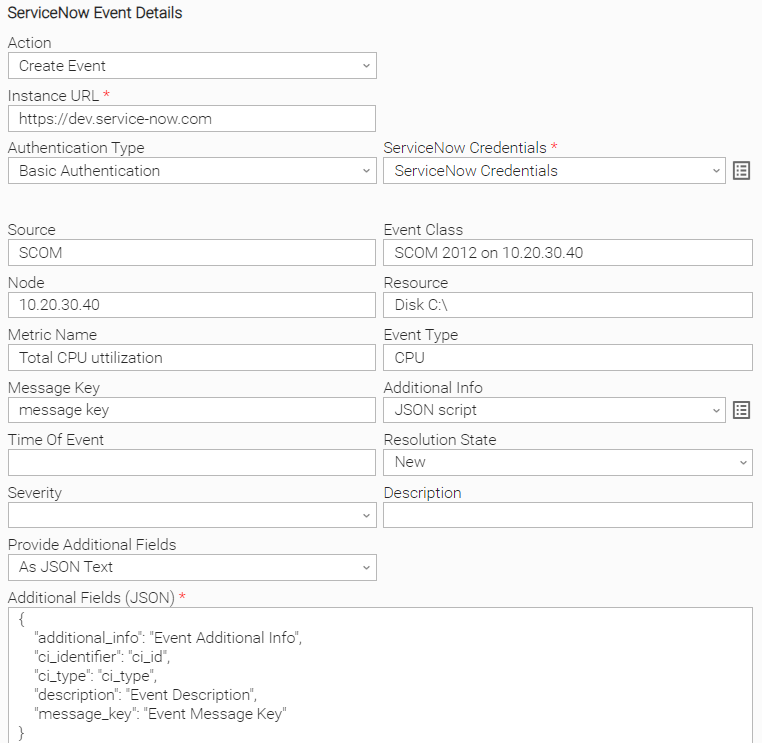Image resolution: width=762 pixels, height=743 pixels.
Task: Open the Authentication Type dropdown
Action: (192, 171)
